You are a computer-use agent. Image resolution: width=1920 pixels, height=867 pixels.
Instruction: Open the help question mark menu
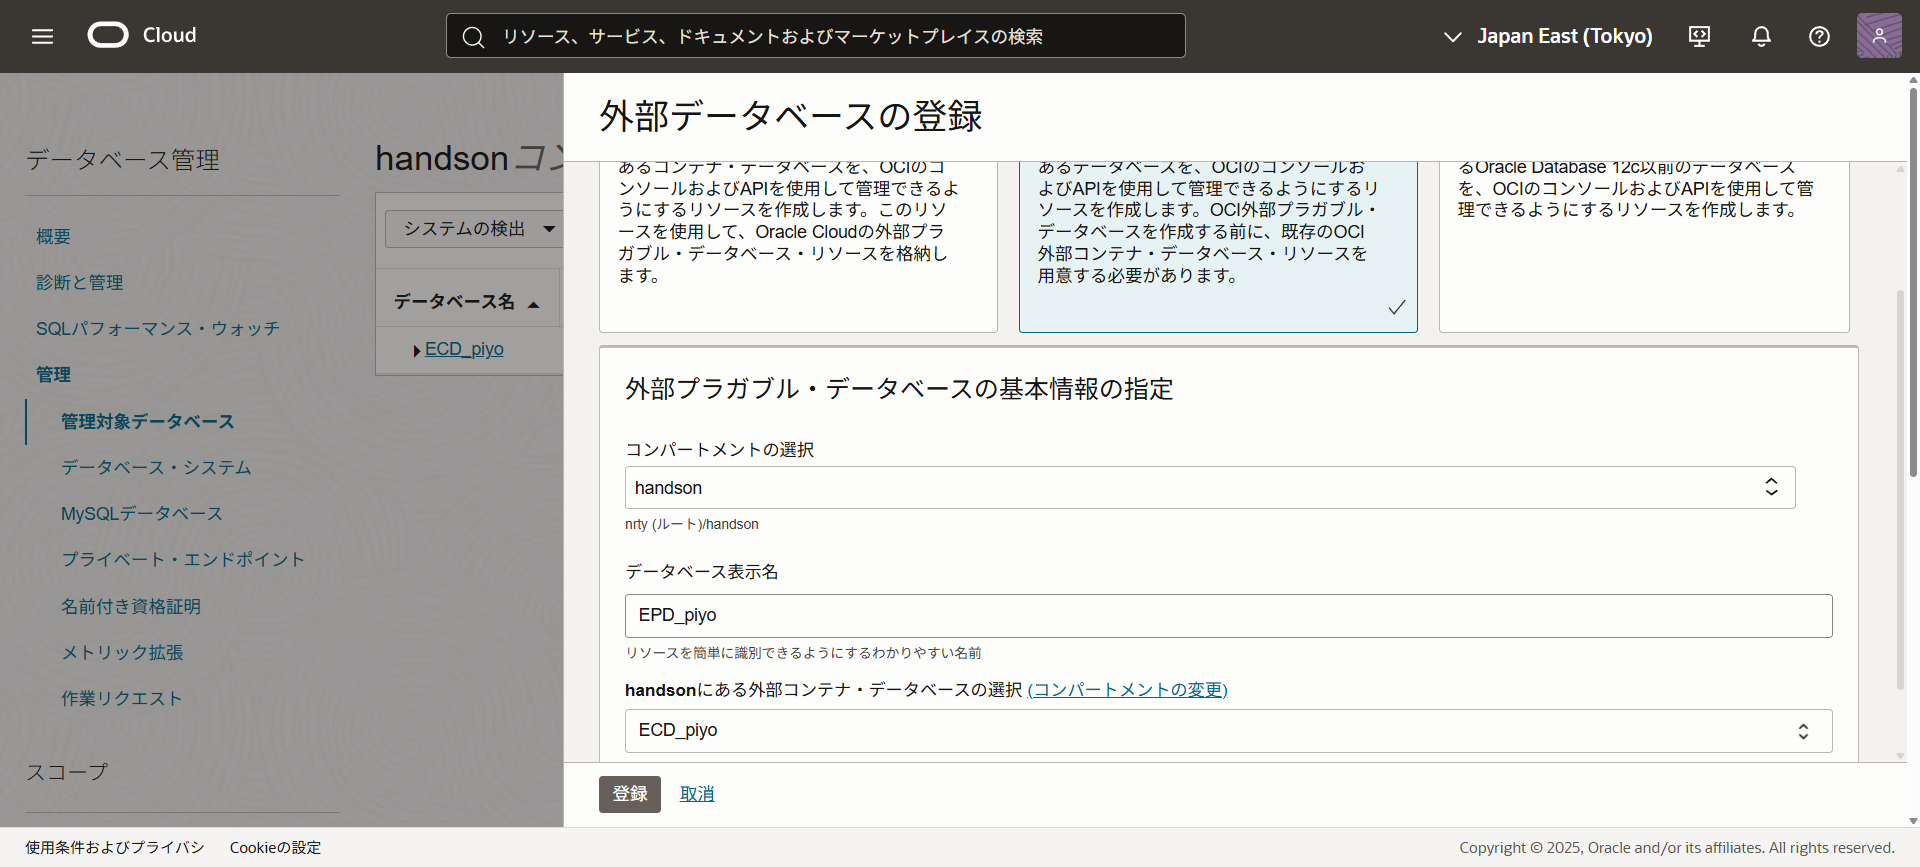[1819, 36]
